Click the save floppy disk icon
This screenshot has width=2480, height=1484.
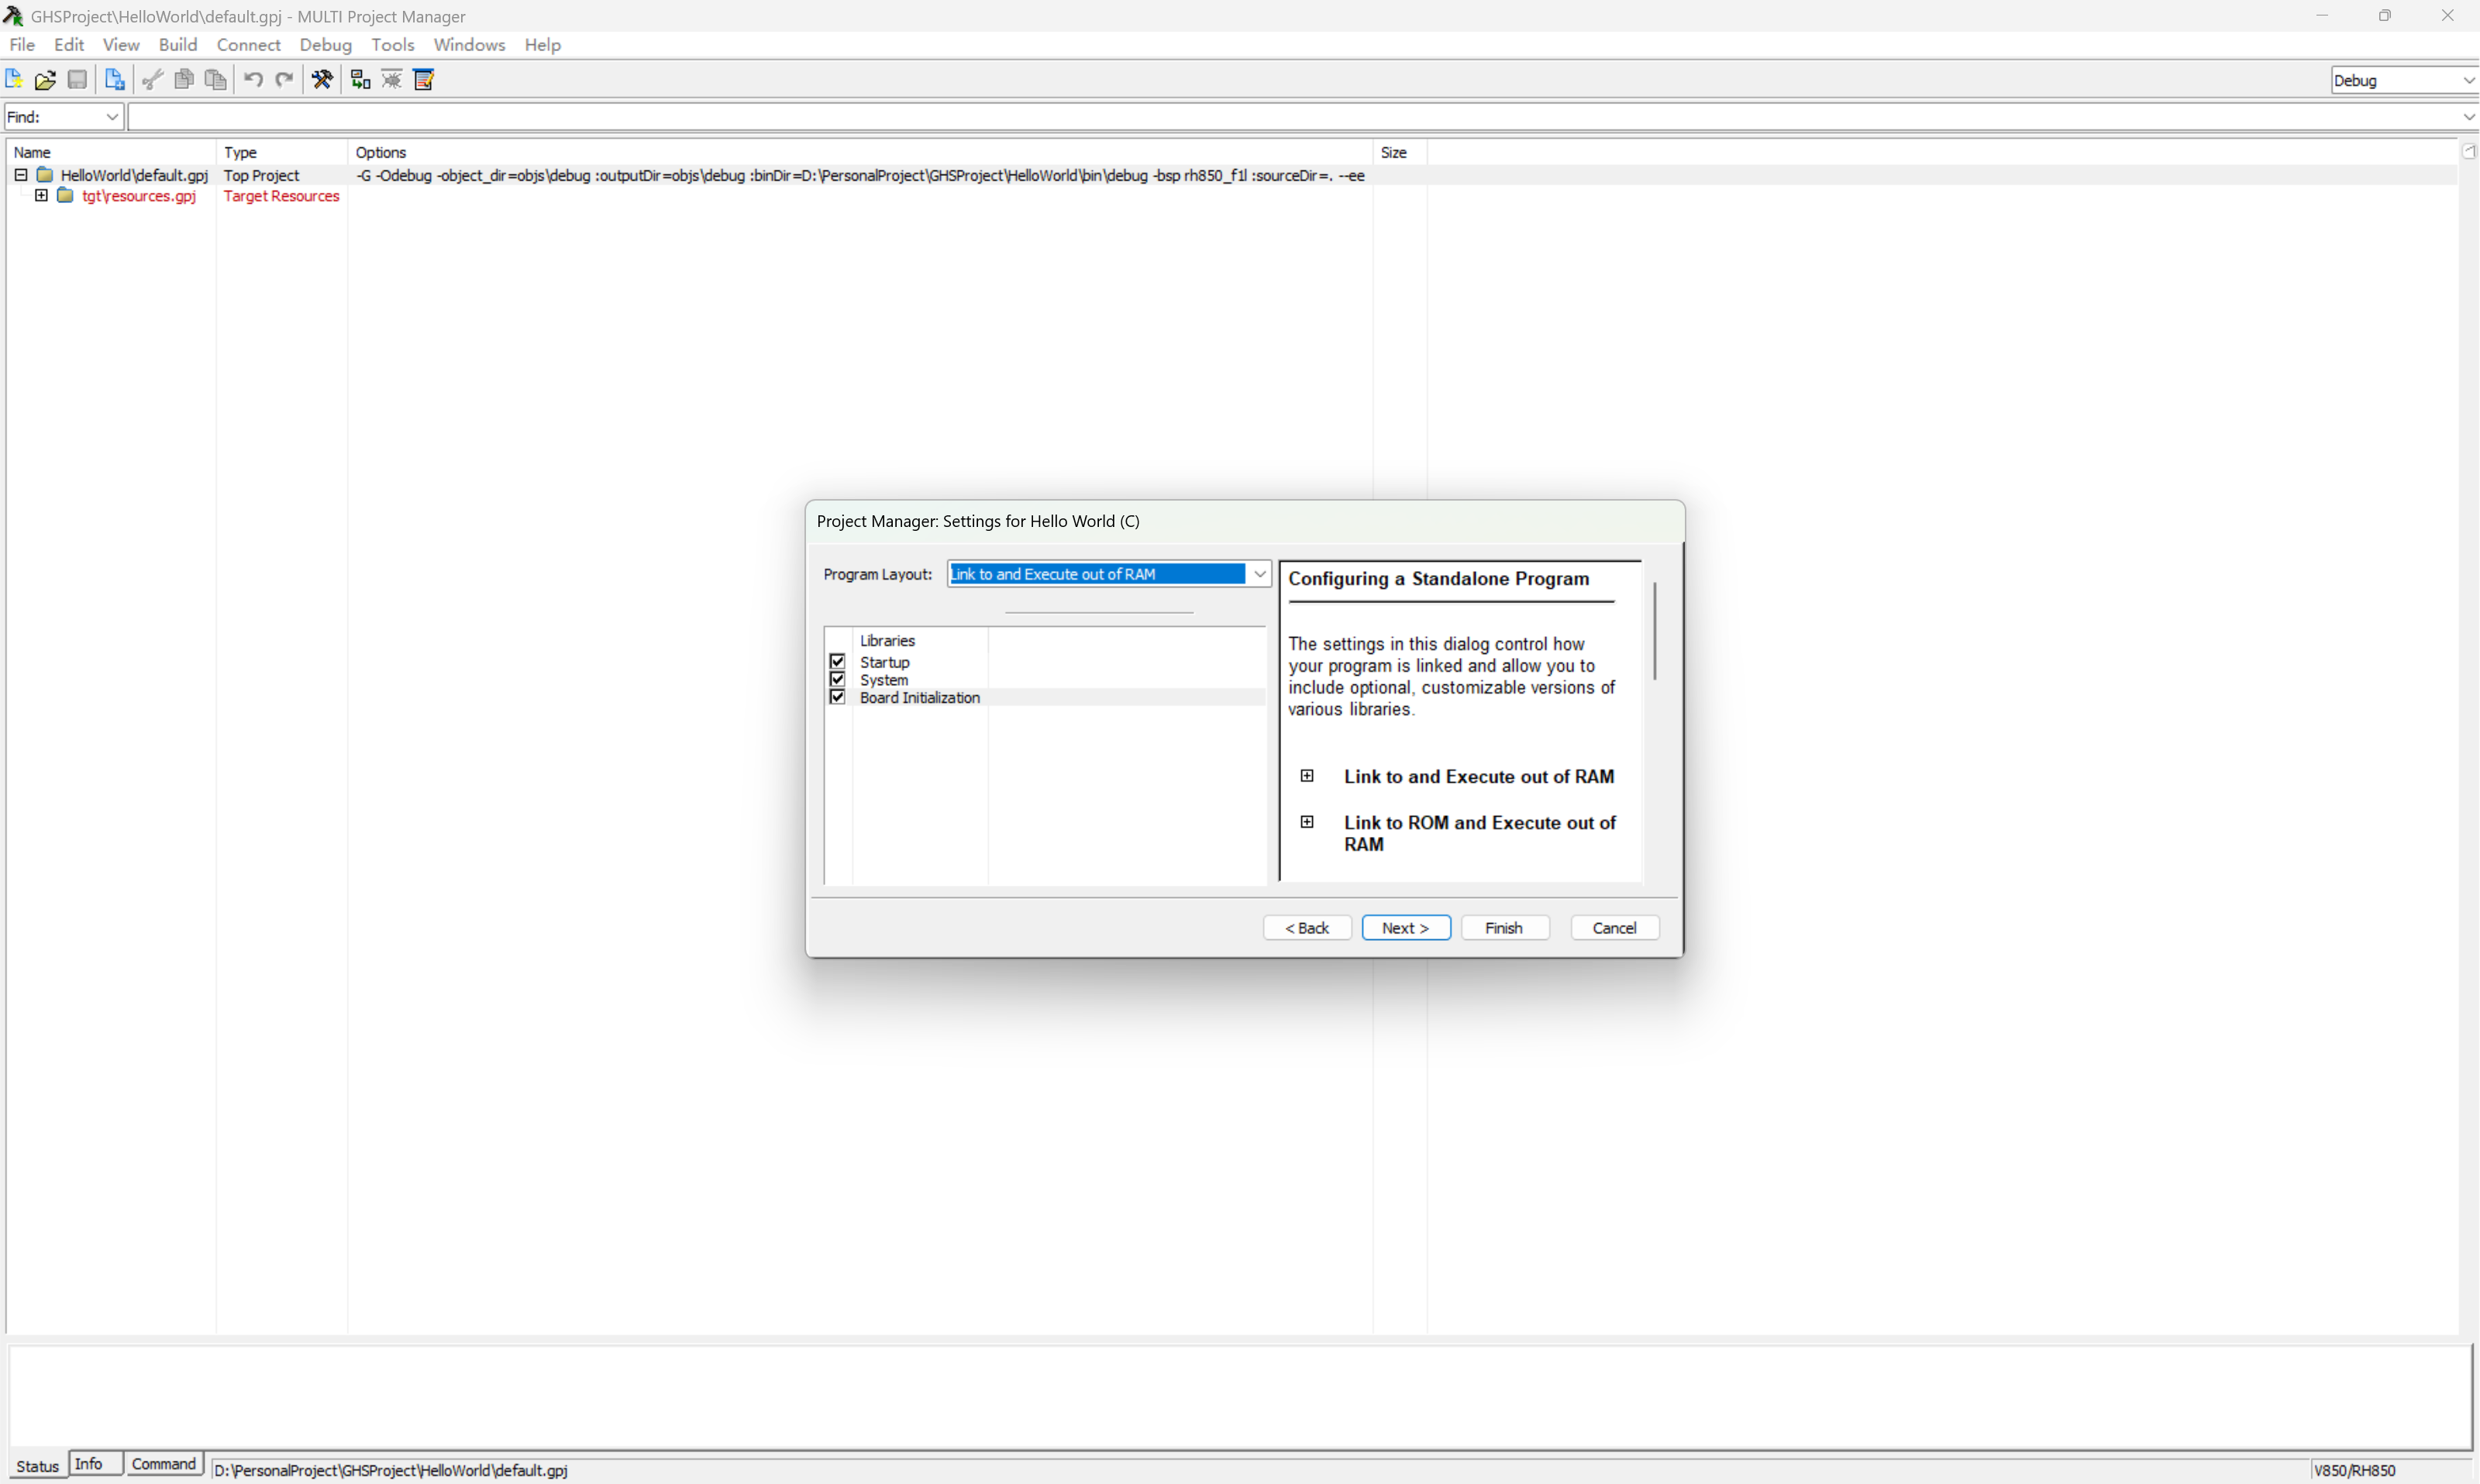[77, 79]
